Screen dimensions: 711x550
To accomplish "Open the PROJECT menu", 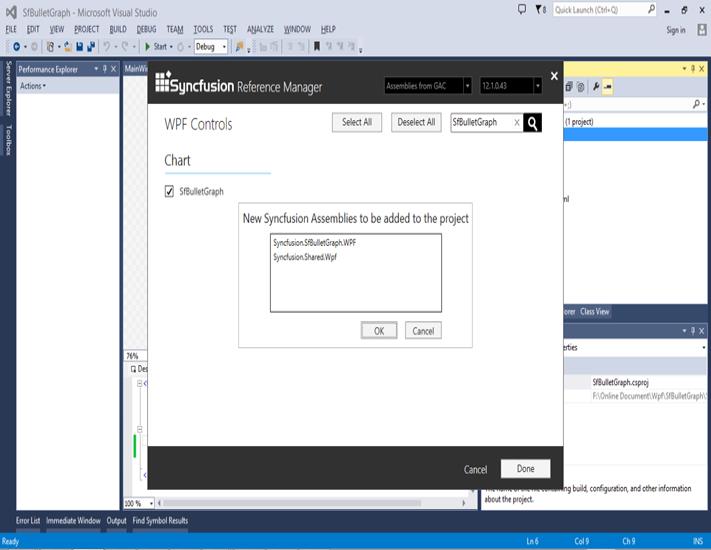I will click(x=87, y=29).
